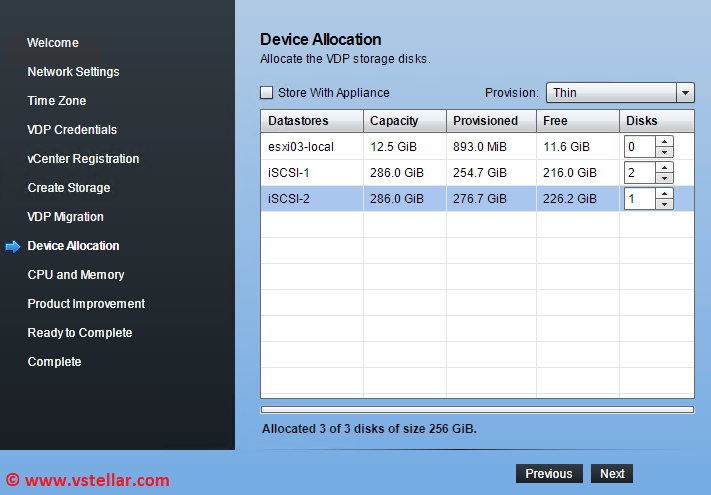
Task: Select vCenter Registration in sidebar
Action: coord(83,159)
